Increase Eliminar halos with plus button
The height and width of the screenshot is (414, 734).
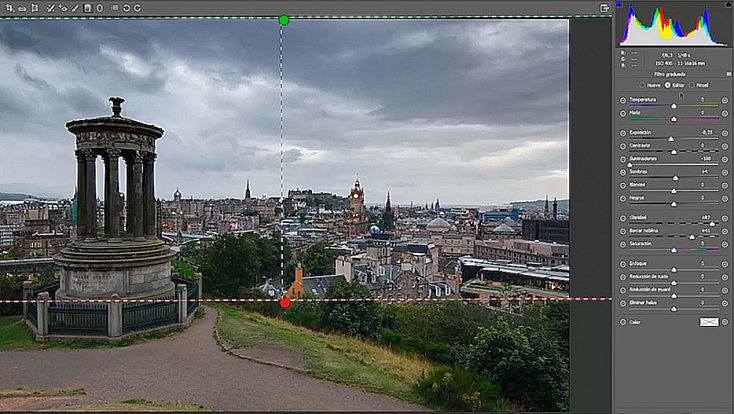pyautogui.click(x=725, y=303)
